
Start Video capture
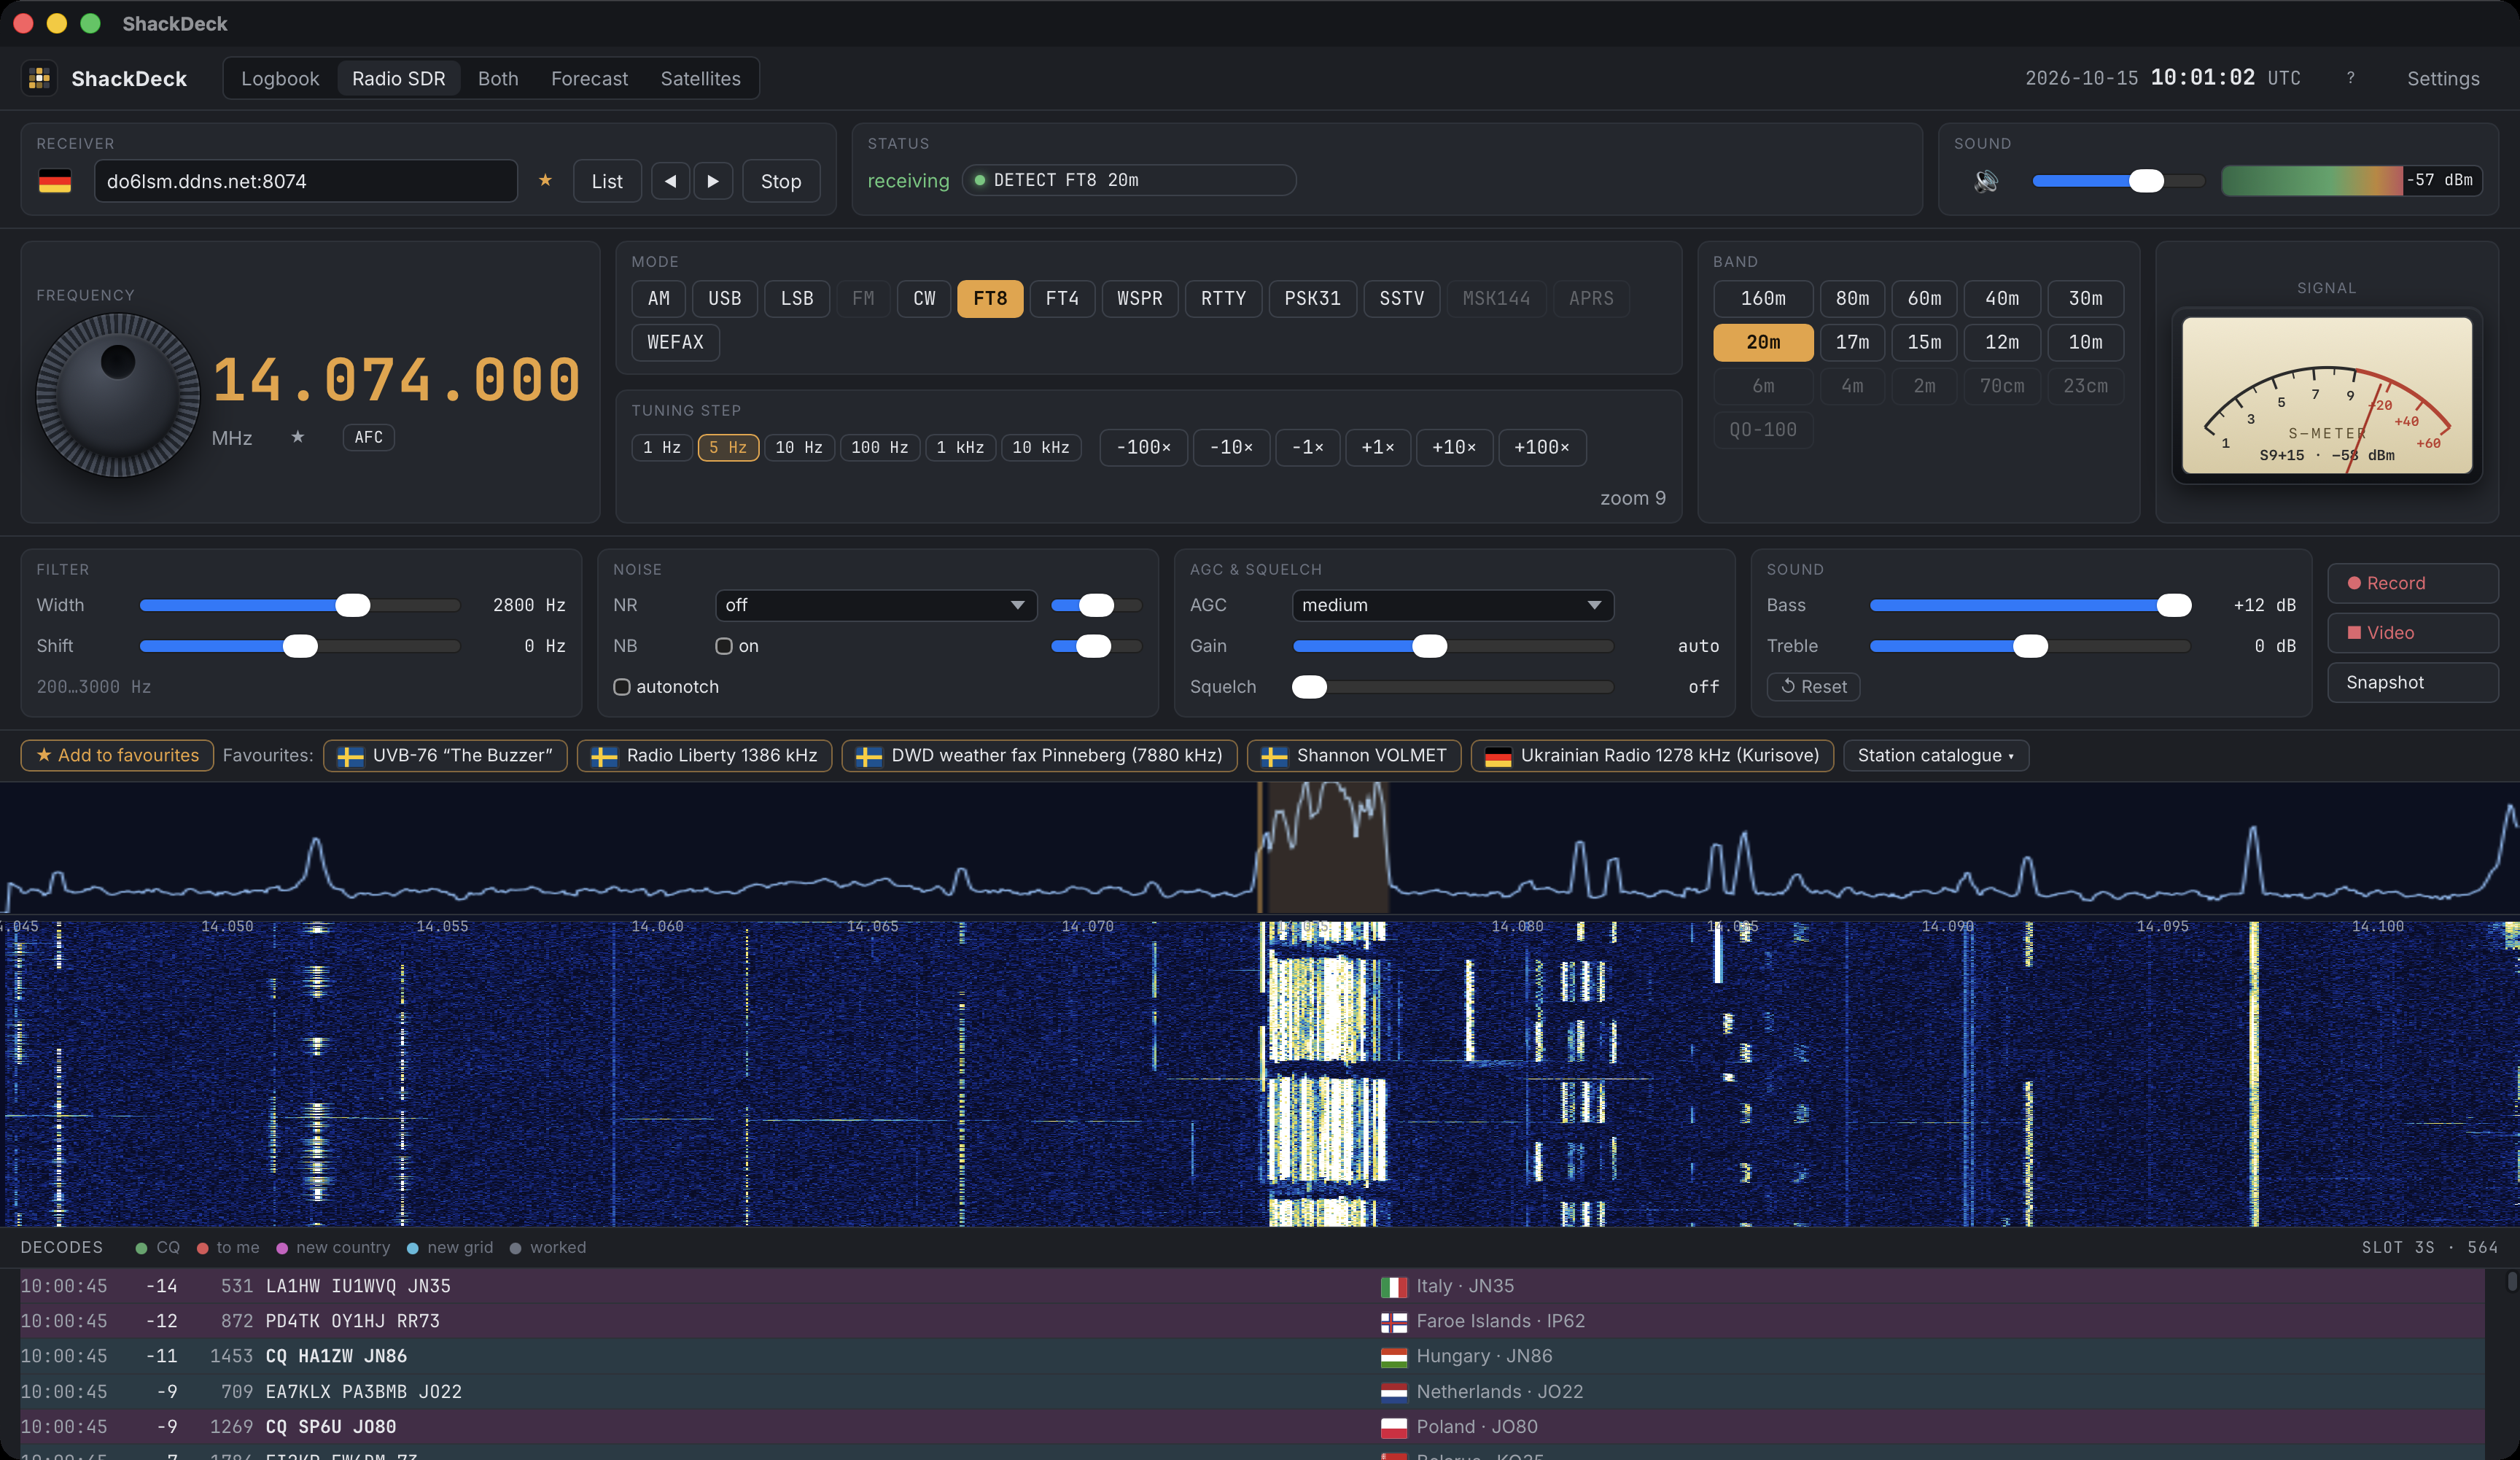coord(2412,633)
